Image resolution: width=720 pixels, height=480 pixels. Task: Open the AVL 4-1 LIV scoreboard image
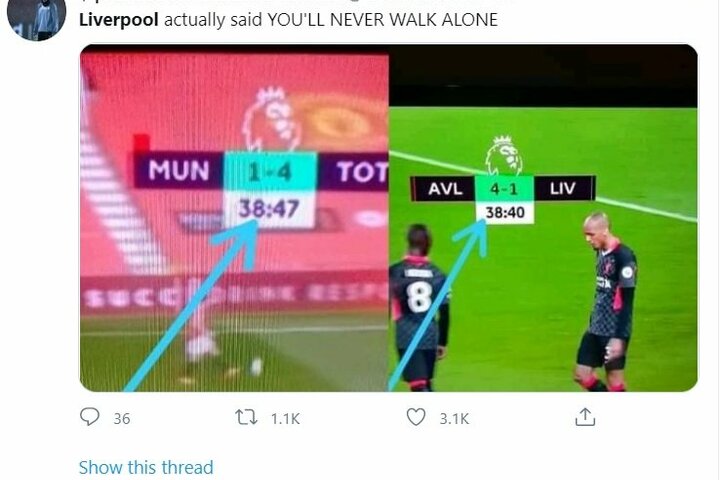[543, 218]
